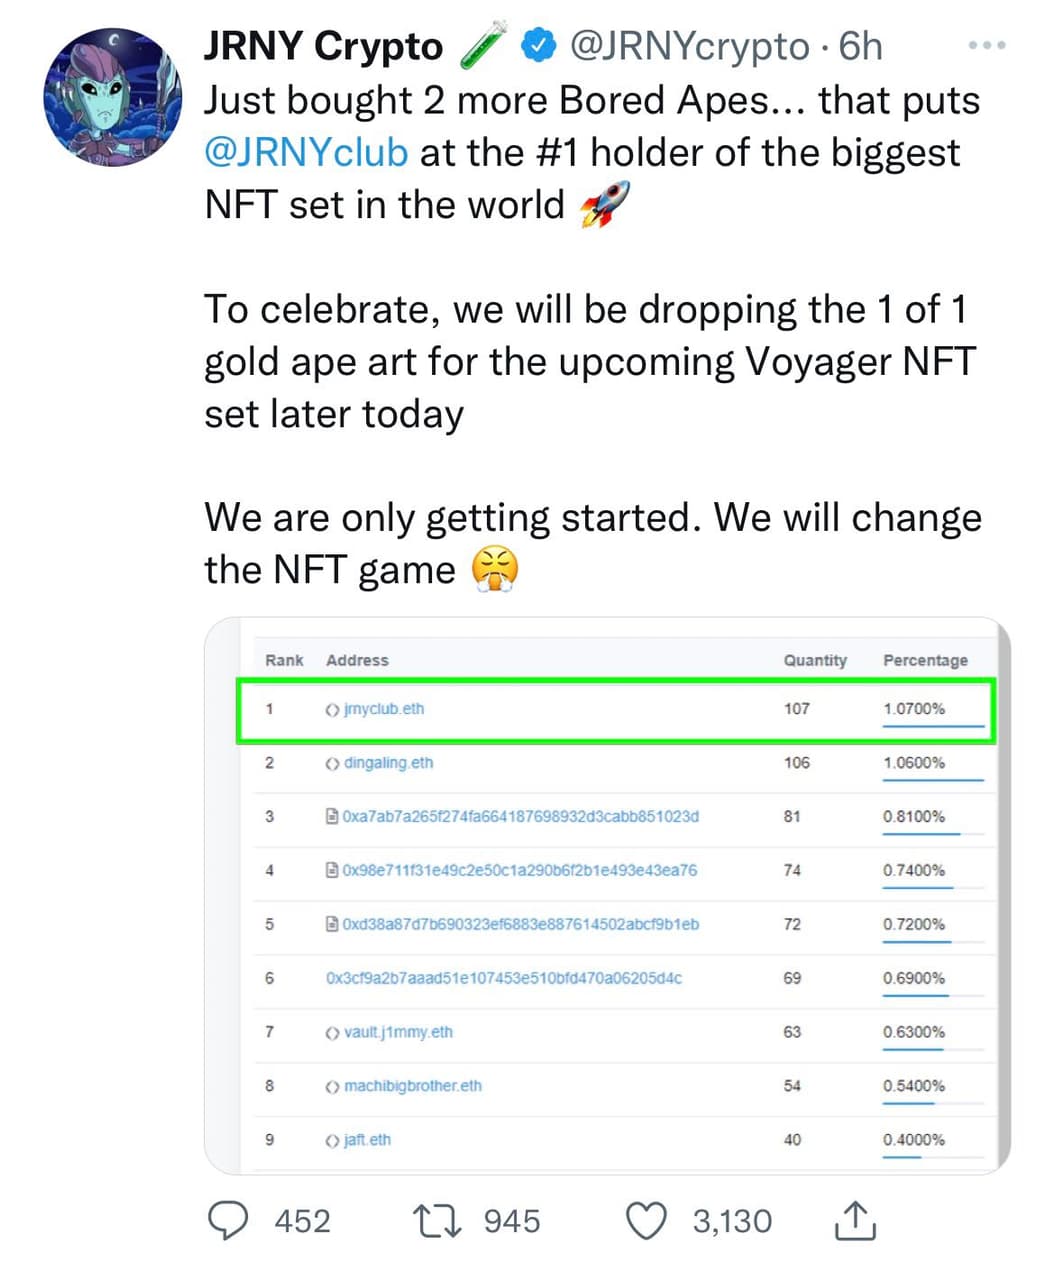Select the dingaling.eth address link
The width and height of the screenshot is (1055, 1280).
point(388,763)
